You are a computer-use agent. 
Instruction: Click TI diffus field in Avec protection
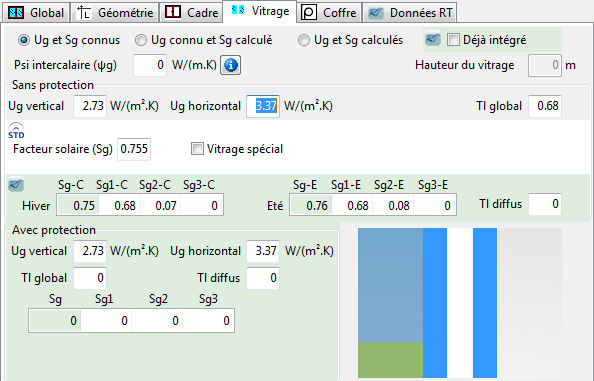(263, 278)
